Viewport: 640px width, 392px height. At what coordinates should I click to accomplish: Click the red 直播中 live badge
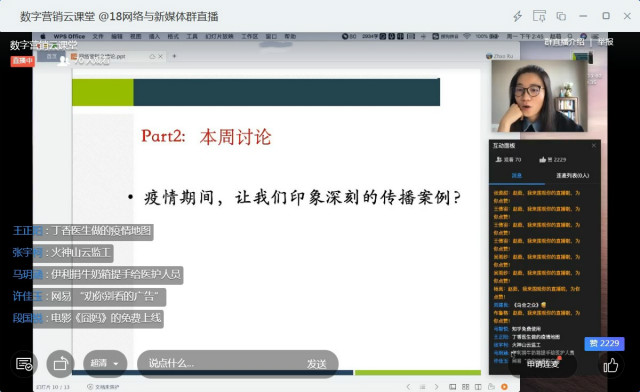pos(22,60)
